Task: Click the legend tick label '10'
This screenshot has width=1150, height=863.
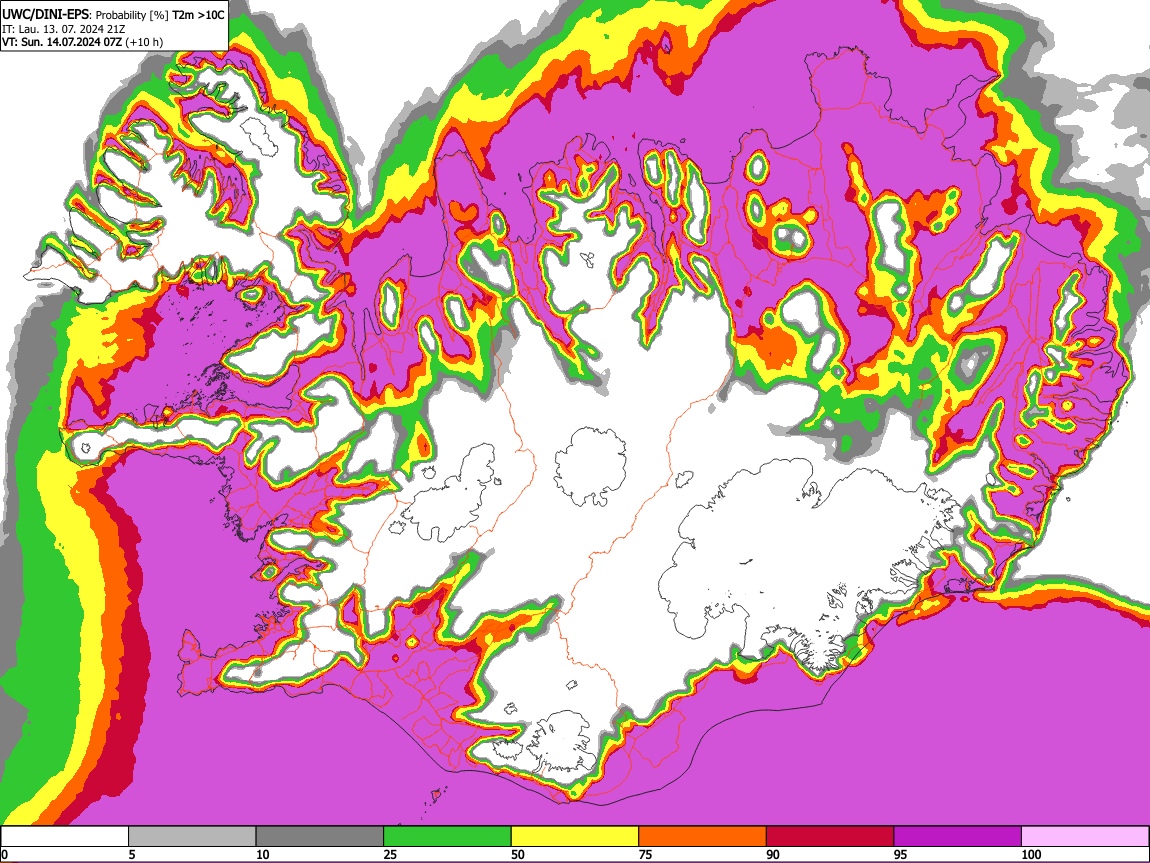Action: coord(263,854)
